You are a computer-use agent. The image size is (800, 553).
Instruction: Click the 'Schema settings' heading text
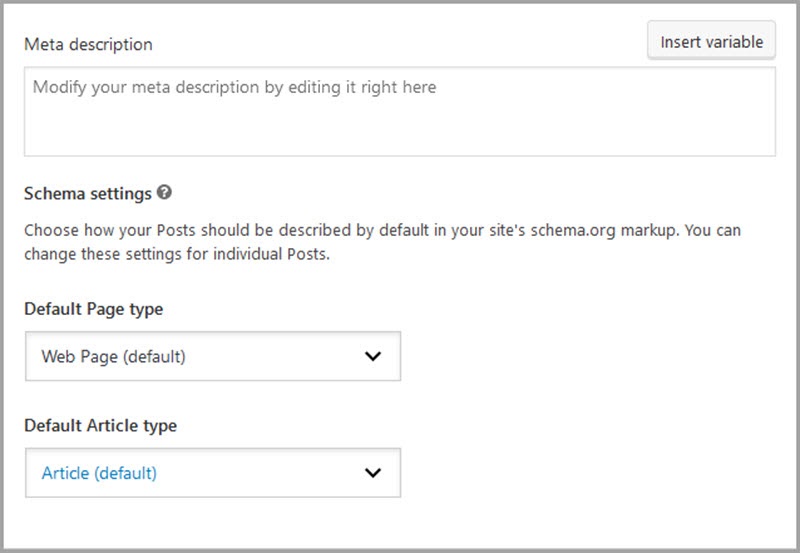[88, 193]
